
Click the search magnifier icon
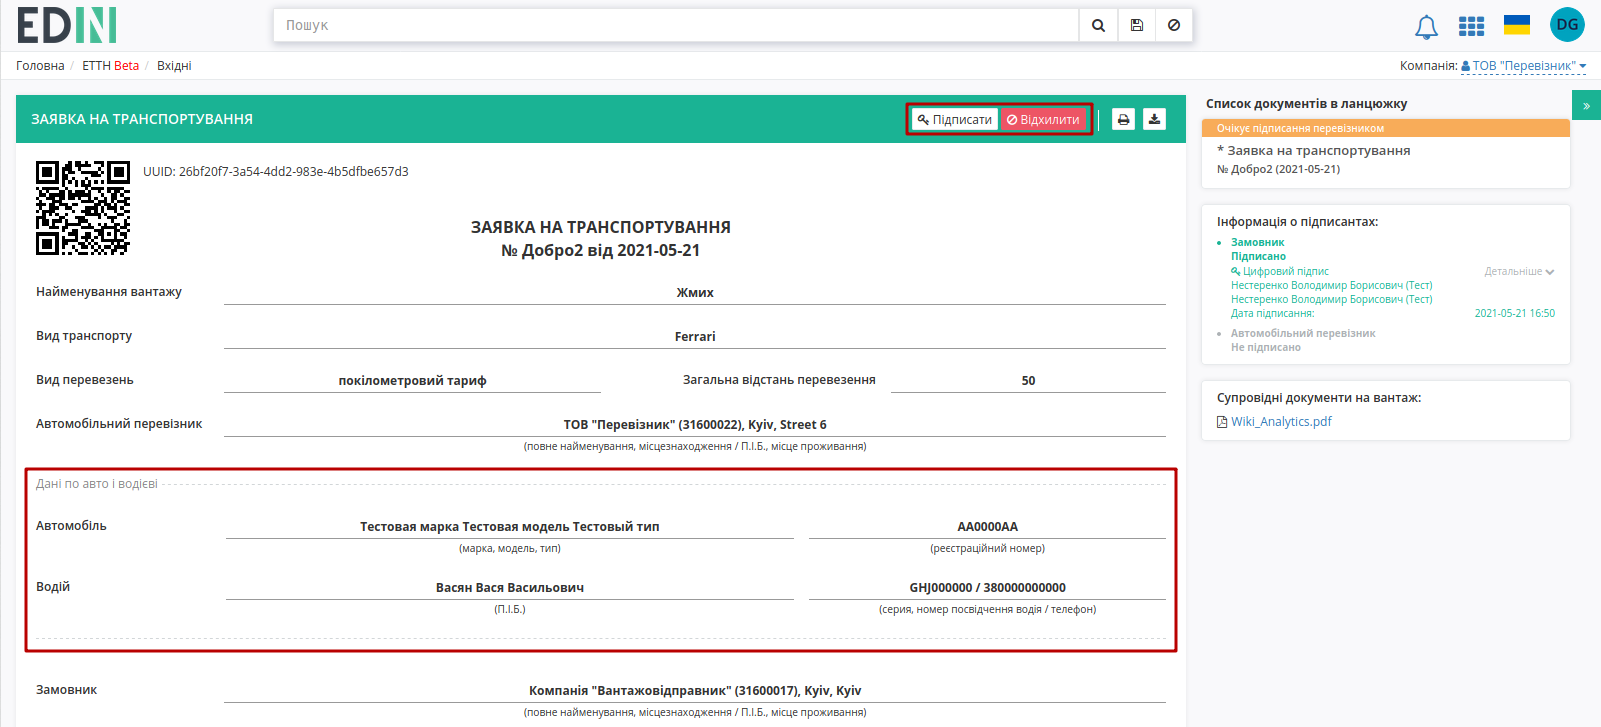(1098, 25)
